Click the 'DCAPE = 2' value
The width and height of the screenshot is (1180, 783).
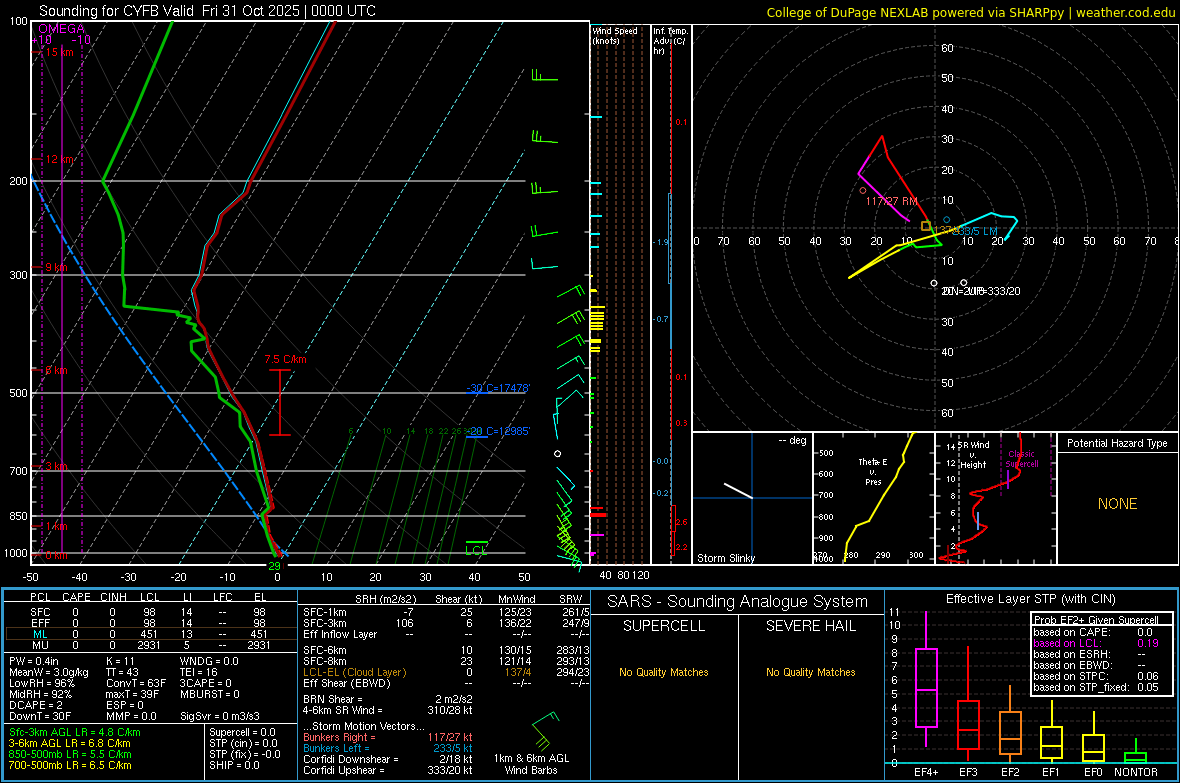click(x=35, y=705)
